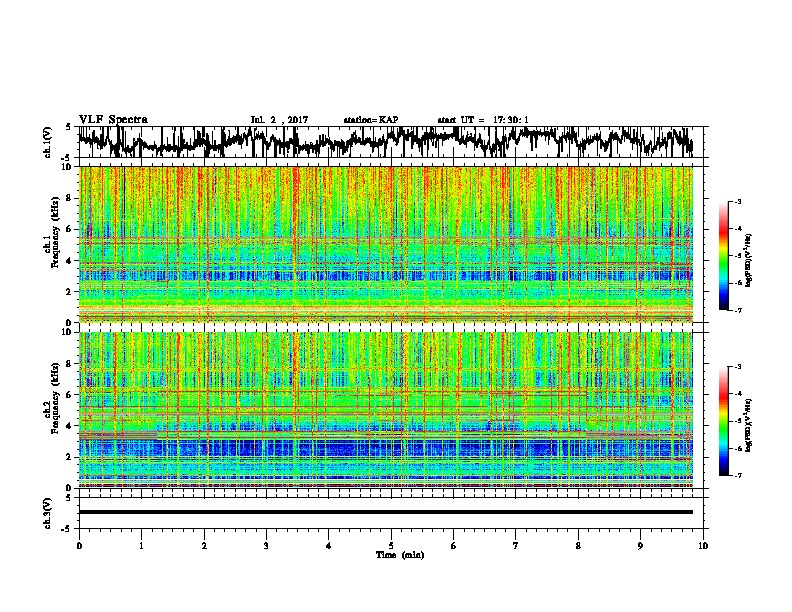Select the date text "Jul 2, 2017"
The width and height of the screenshot is (792, 612).
pos(279,120)
